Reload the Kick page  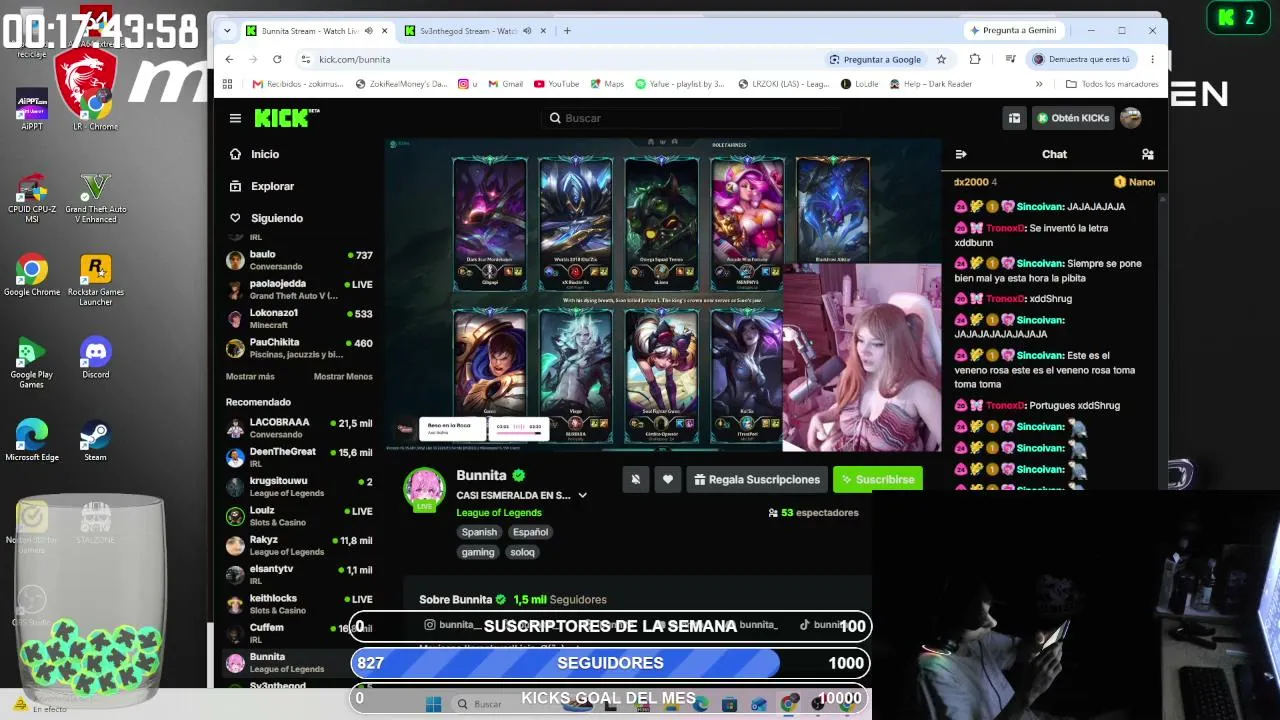click(x=277, y=59)
